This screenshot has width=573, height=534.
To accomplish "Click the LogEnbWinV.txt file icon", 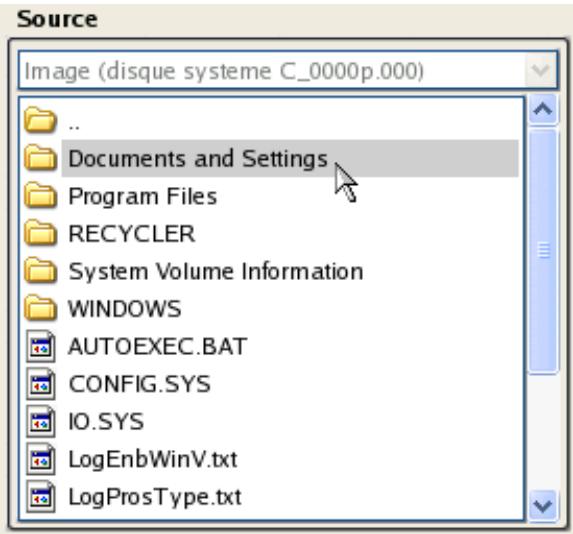I will [x=41, y=459].
